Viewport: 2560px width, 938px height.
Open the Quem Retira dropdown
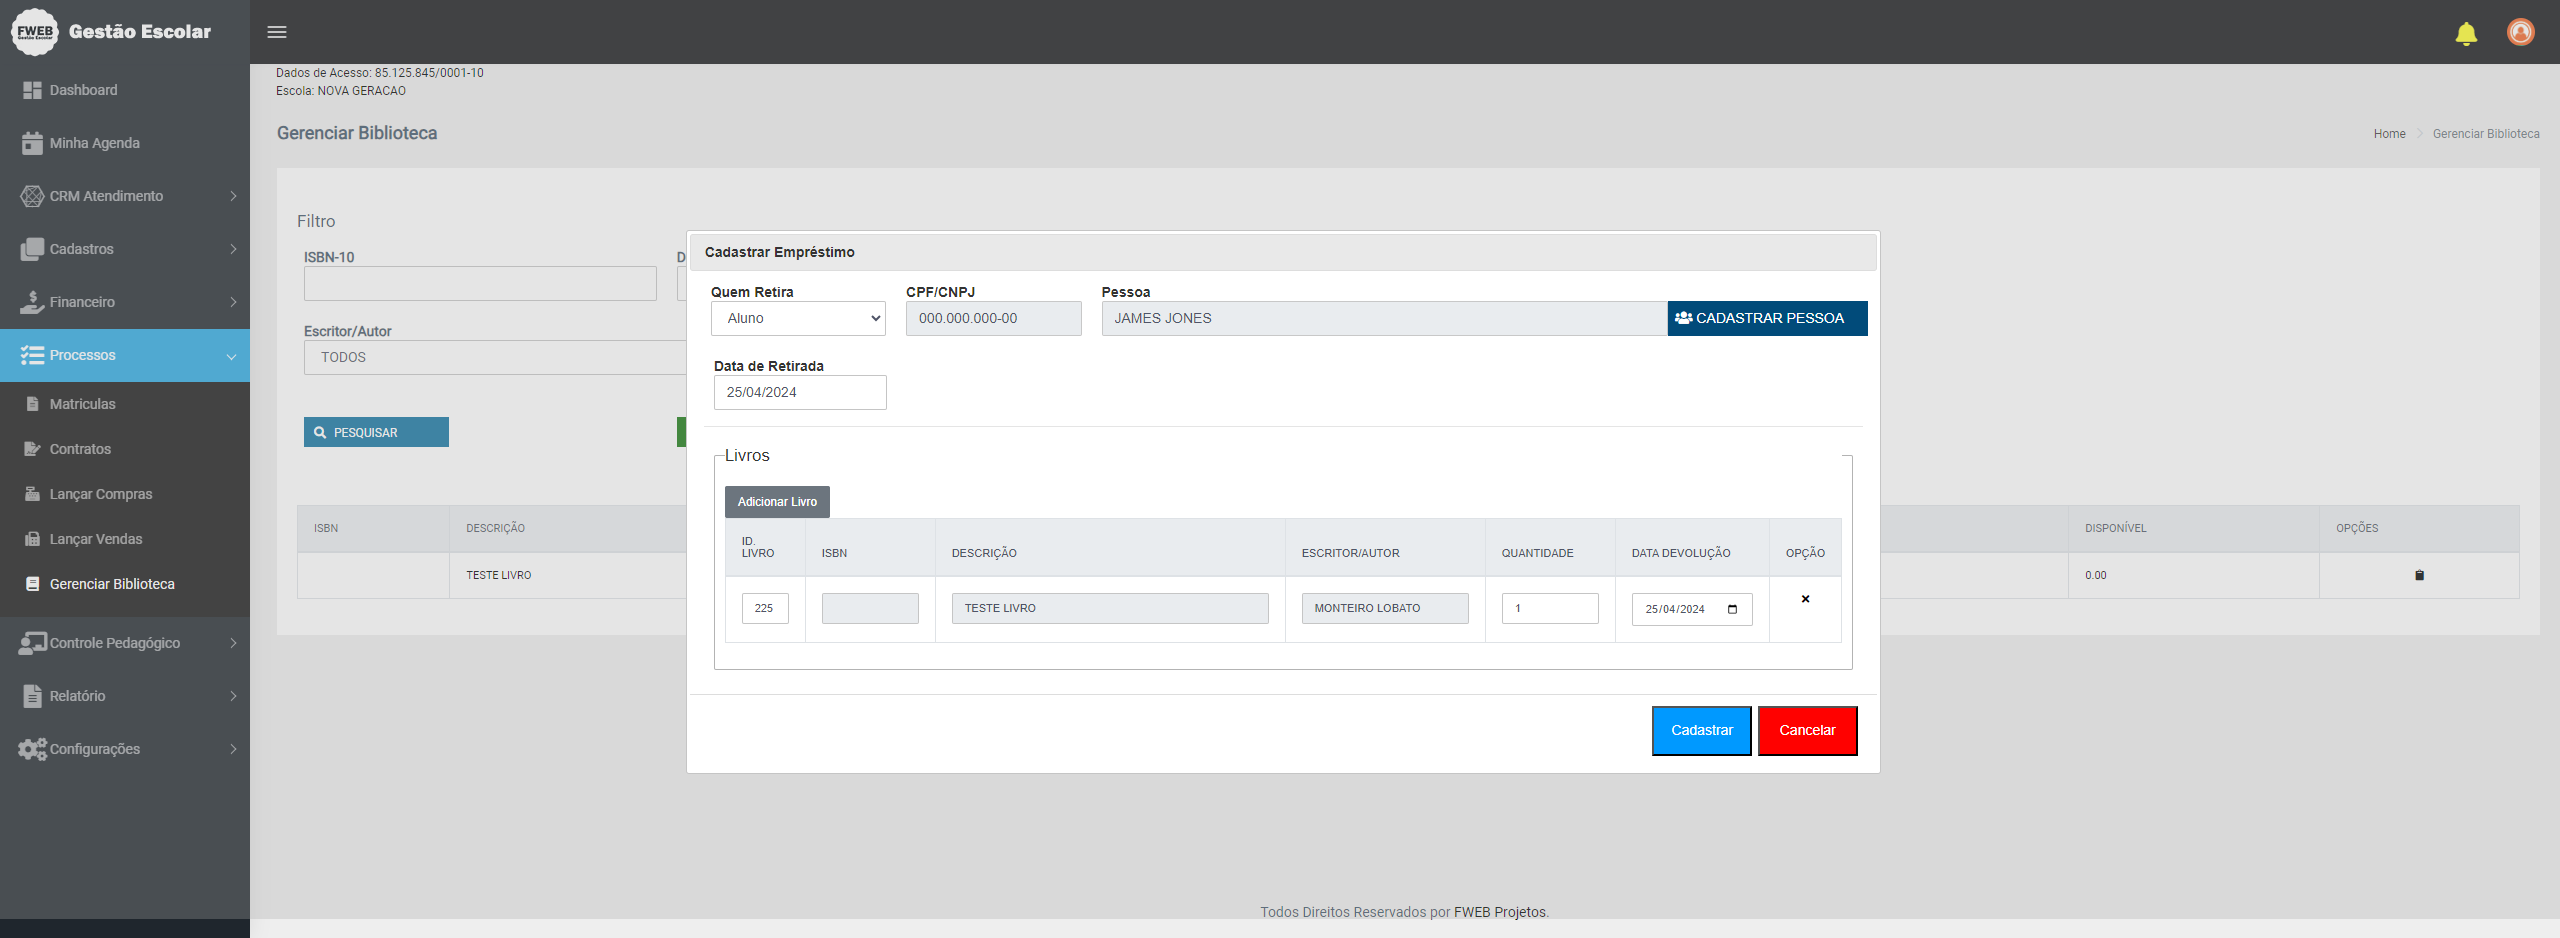pos(798,318)
